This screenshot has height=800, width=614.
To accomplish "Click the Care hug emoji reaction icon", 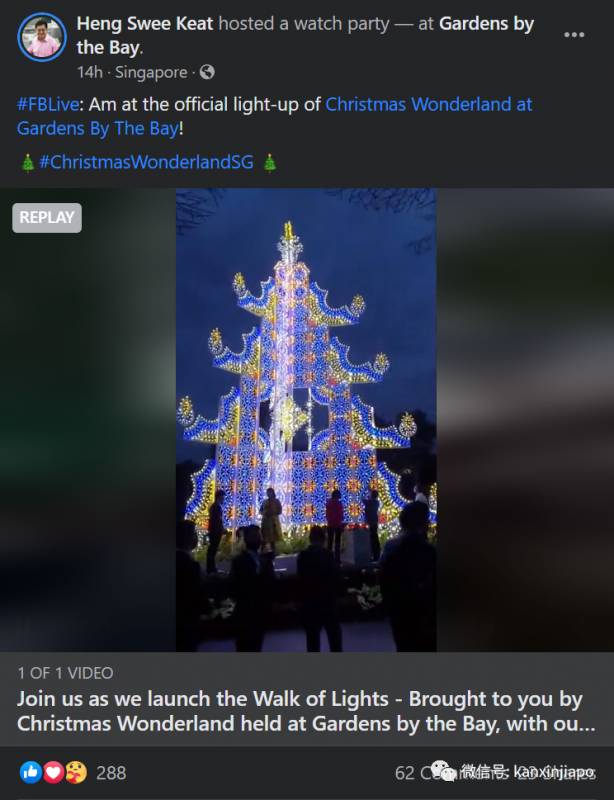I will [75, 772].
